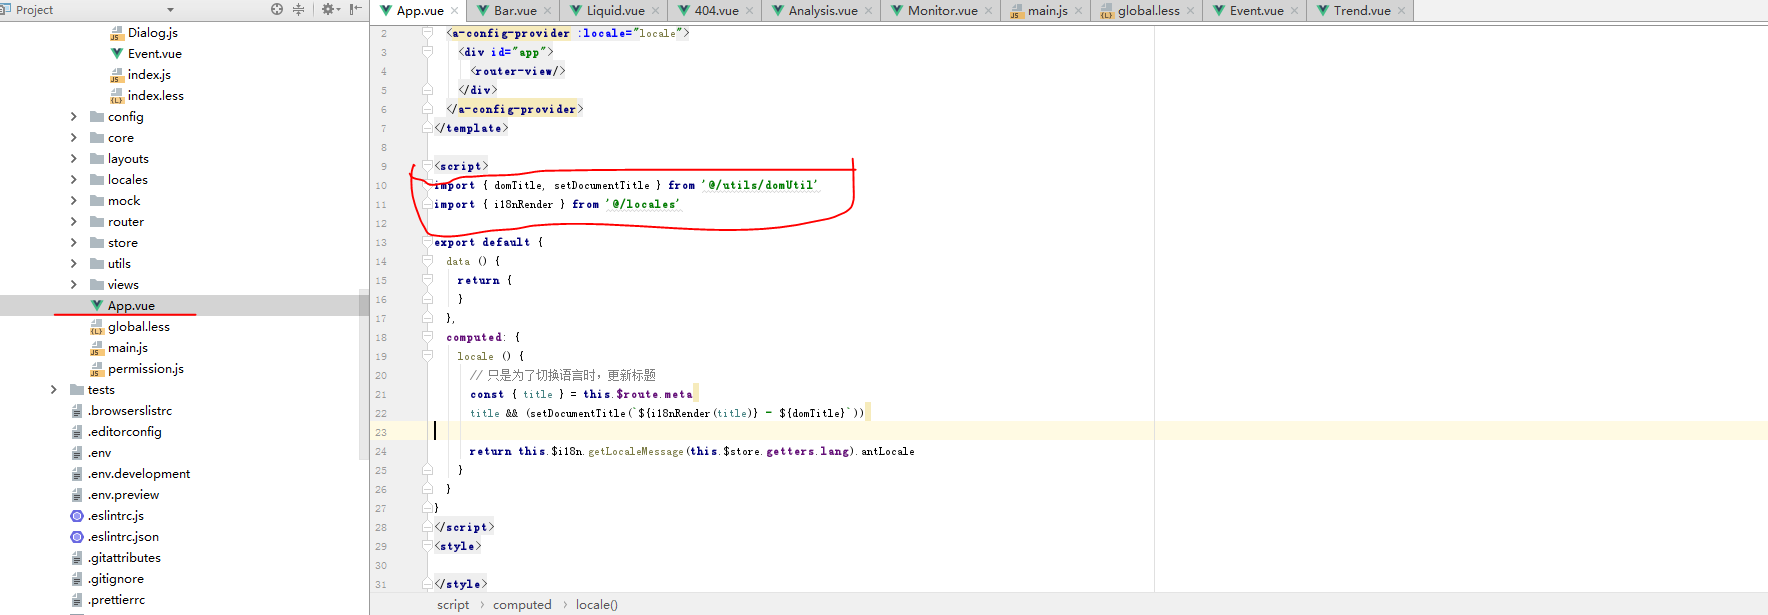Collapse the style tag fold on line 29
The width and height of the screenshot is (1768, 615).
pos(427,546)
